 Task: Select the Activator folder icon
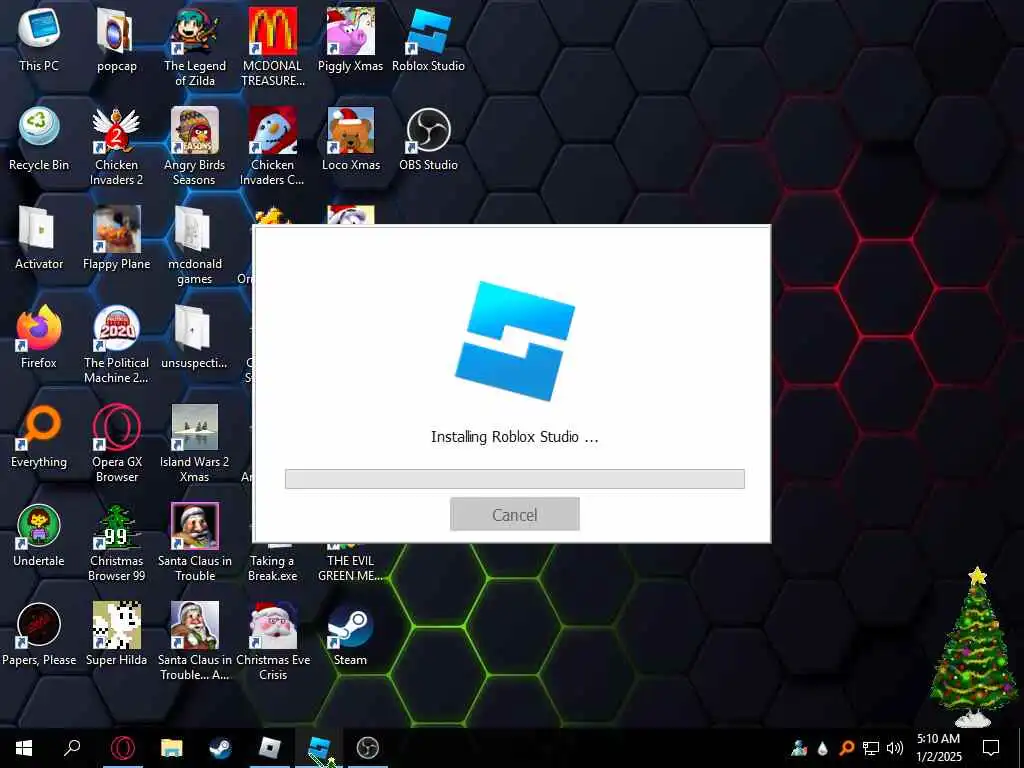[x=39, y=238]
